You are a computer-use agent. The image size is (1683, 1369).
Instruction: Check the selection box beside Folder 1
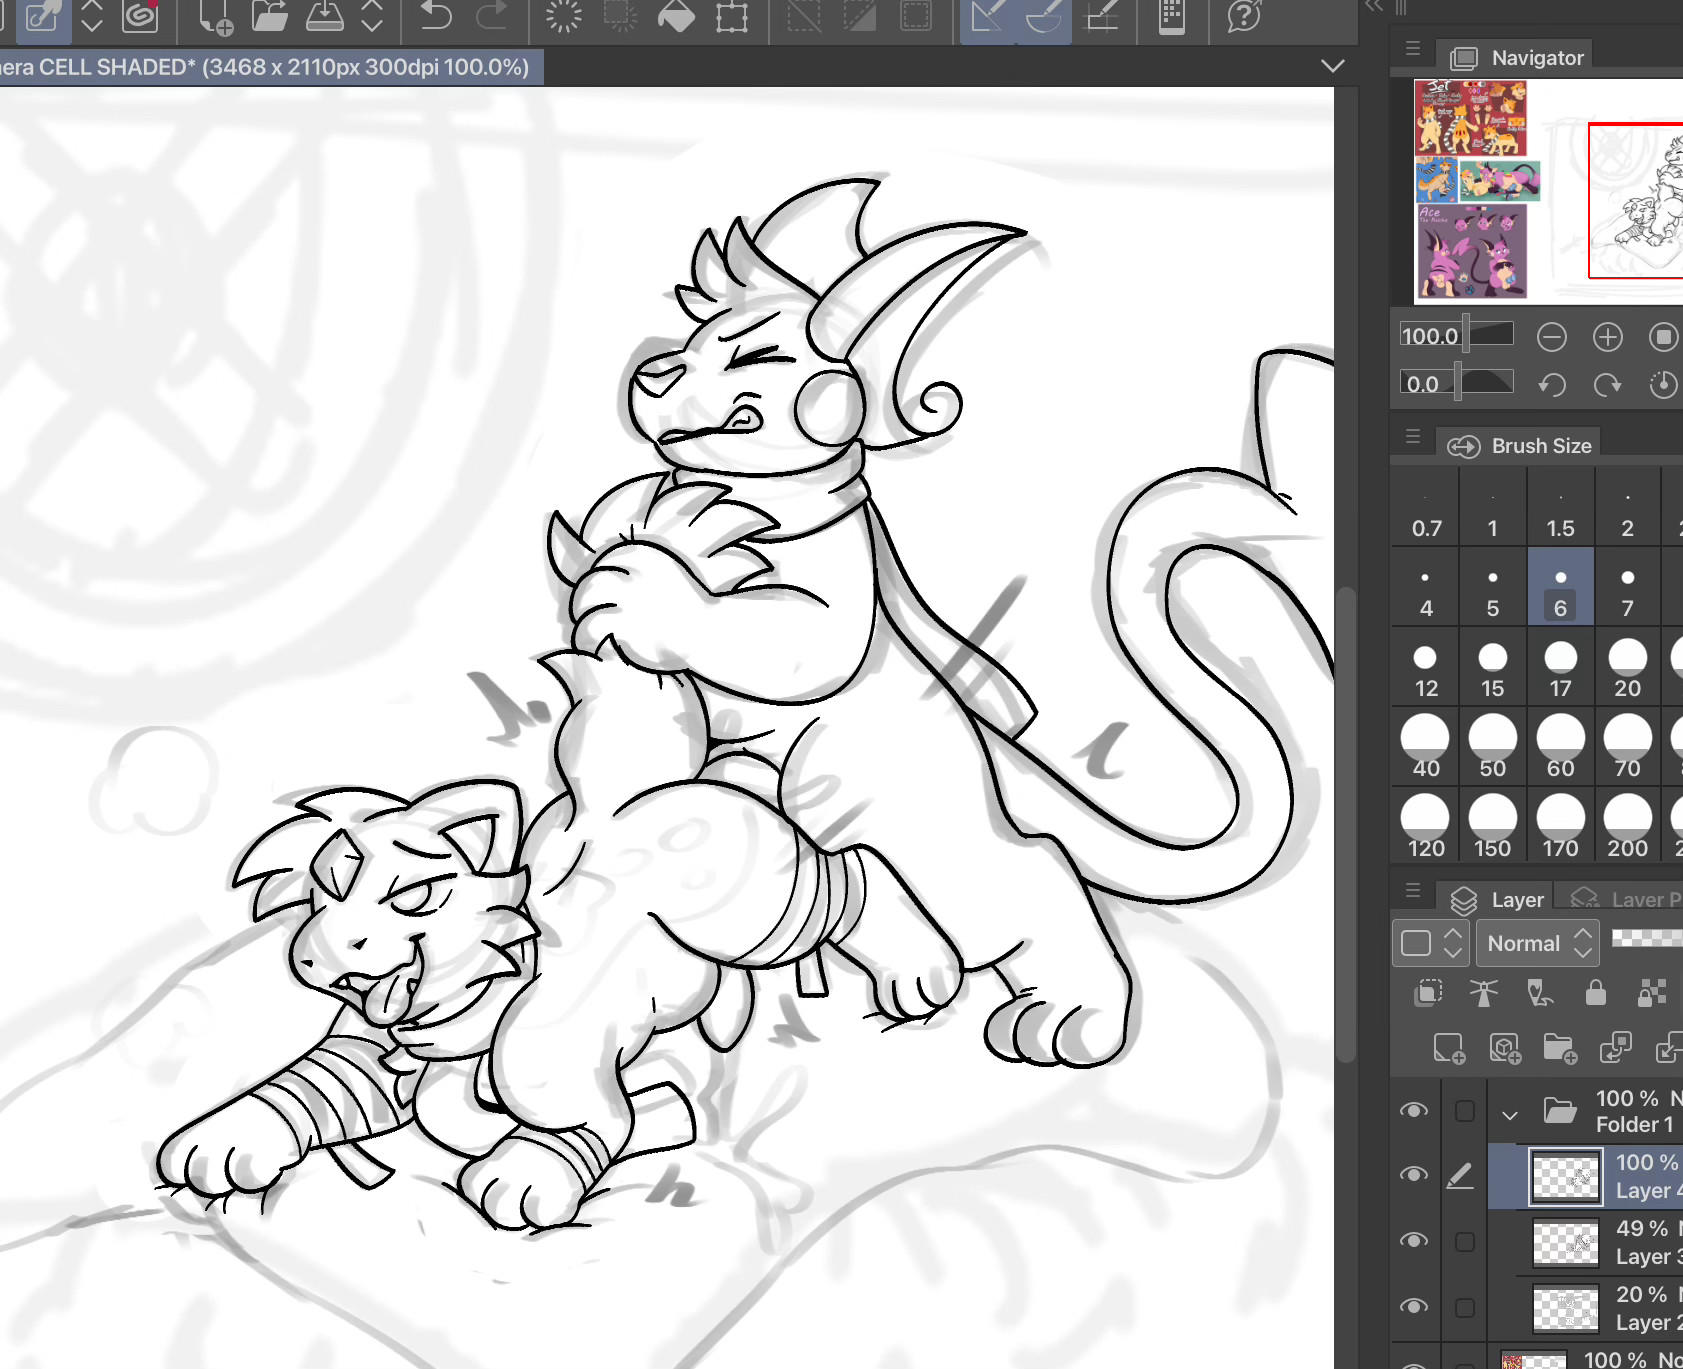pos(1465,1111)
